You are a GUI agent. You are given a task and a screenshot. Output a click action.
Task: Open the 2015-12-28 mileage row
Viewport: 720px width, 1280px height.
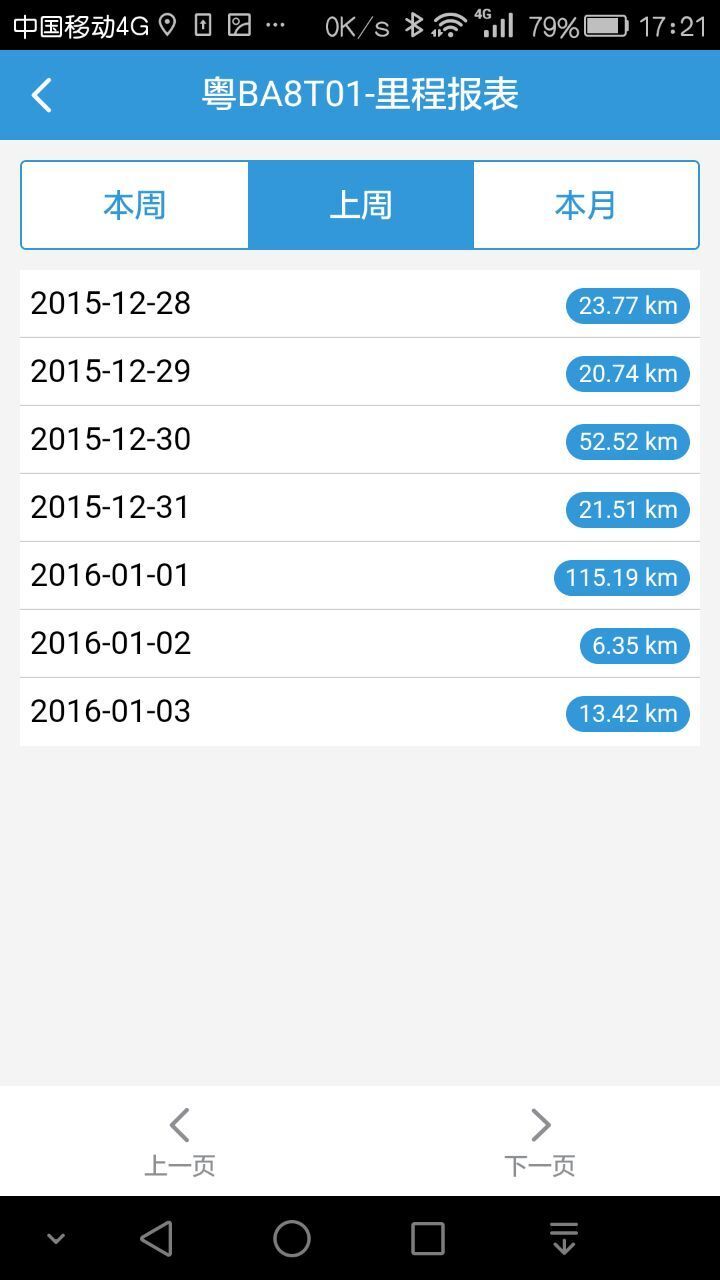tap(300, 304)
